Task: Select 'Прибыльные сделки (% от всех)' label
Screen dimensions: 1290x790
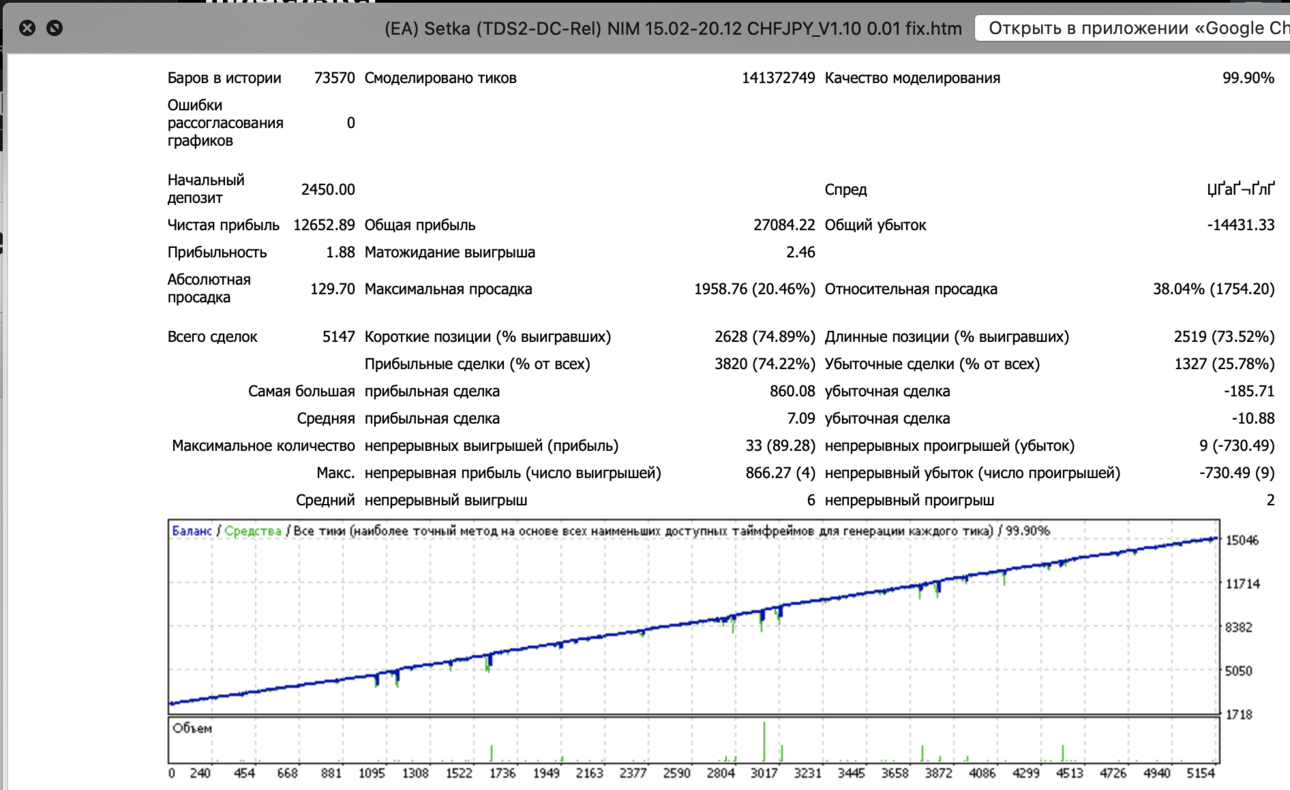Action: 477,364
